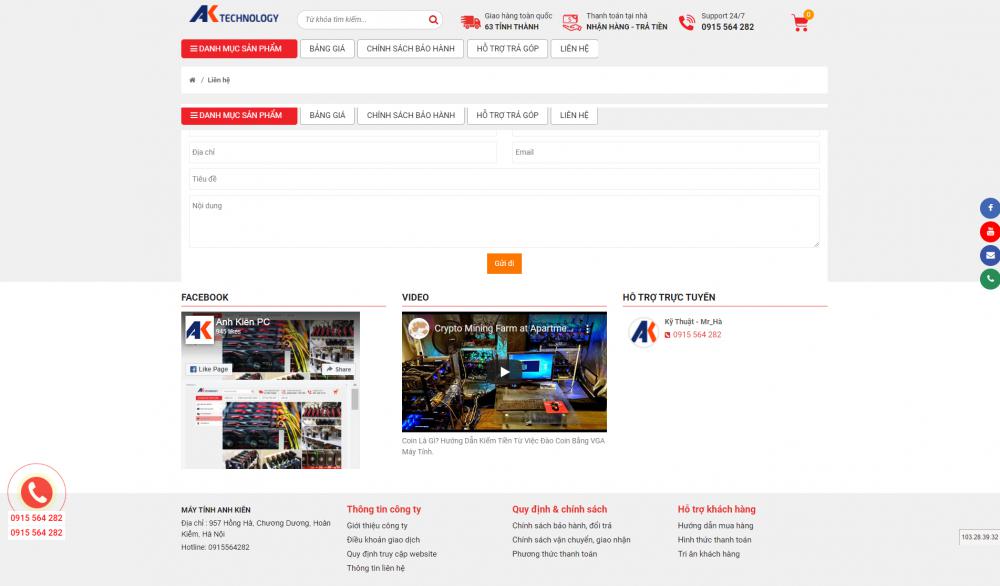The width and height of the screenshot is (1000, 586).
Task: Click the YouTube floating side icon
Action: [x=990, y=232]
